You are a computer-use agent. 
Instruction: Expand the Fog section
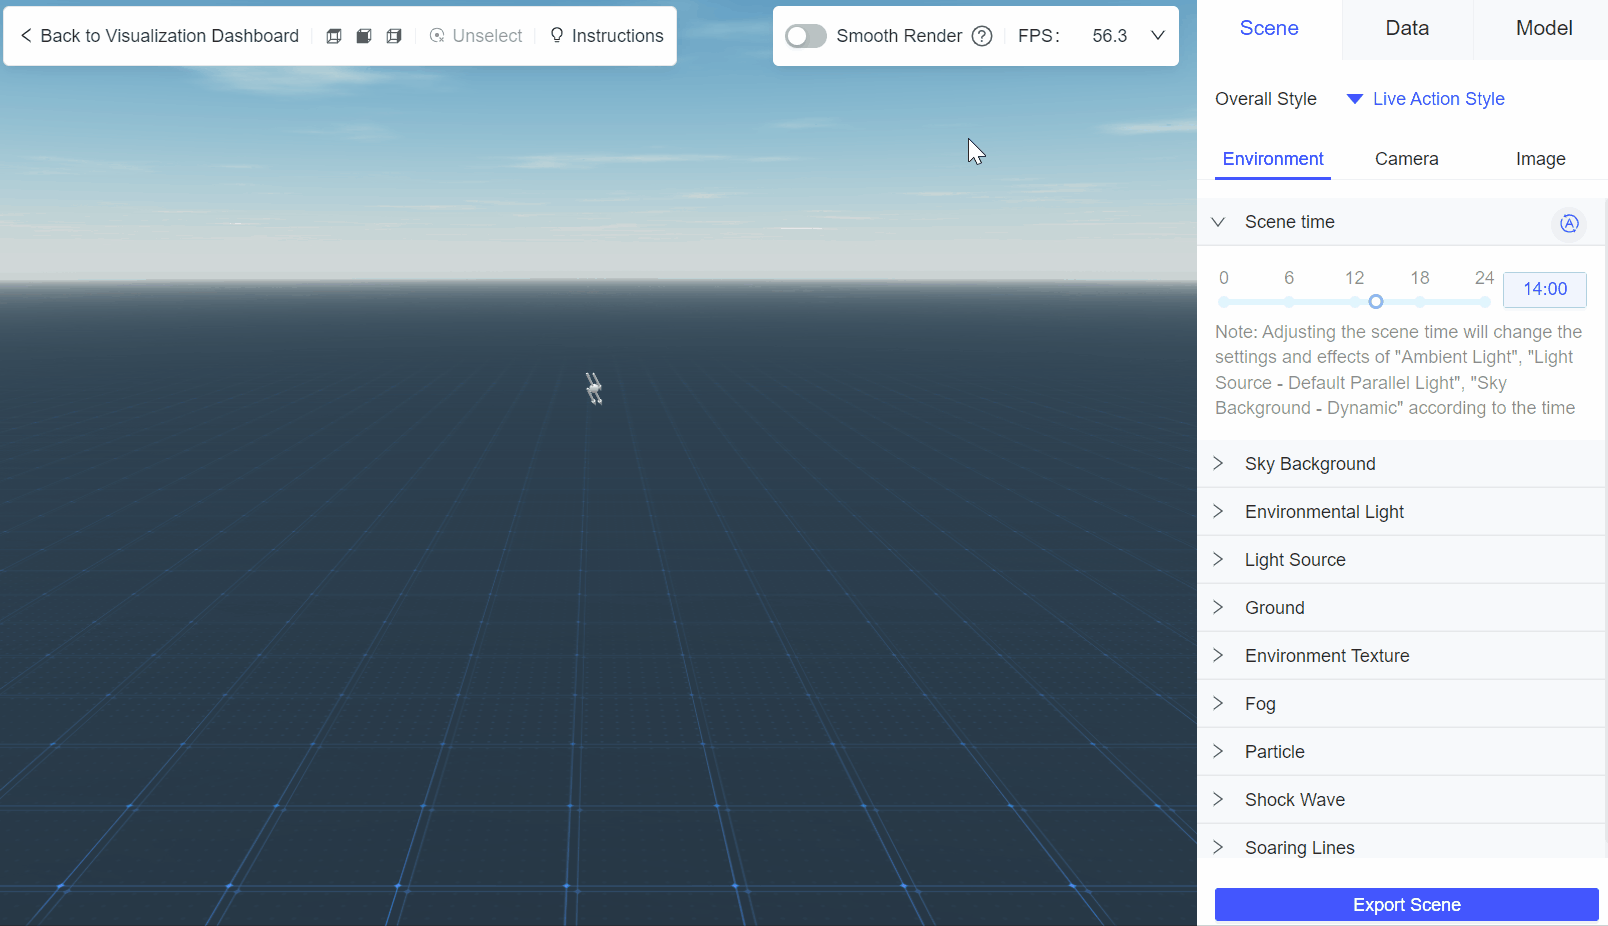1400,704
